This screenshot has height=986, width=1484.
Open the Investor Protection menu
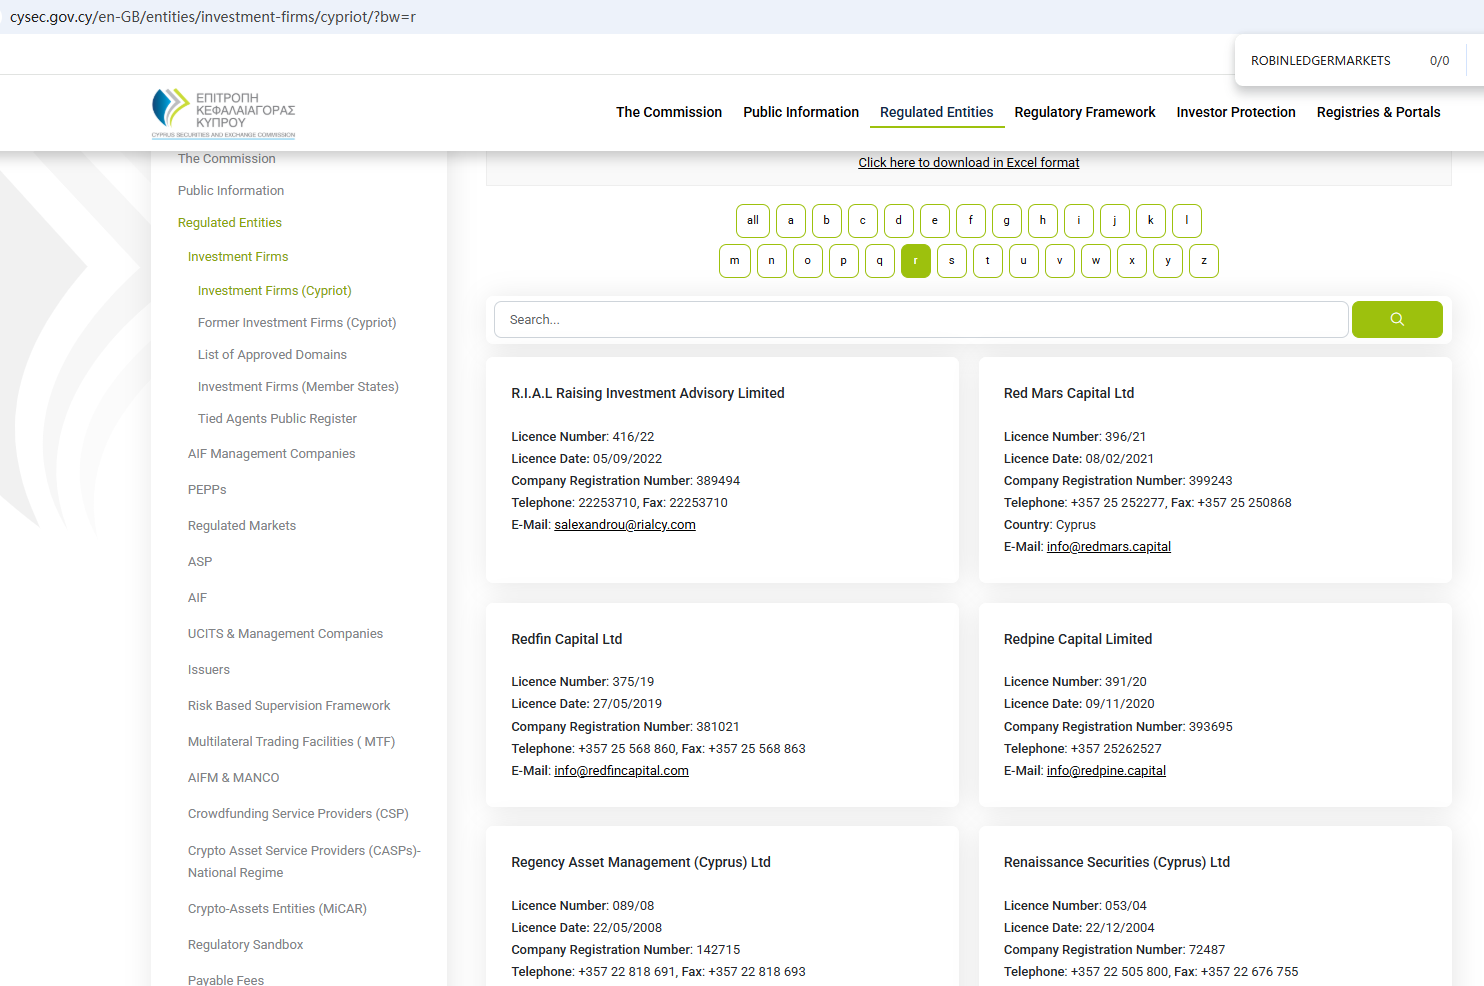[1235, 112]
